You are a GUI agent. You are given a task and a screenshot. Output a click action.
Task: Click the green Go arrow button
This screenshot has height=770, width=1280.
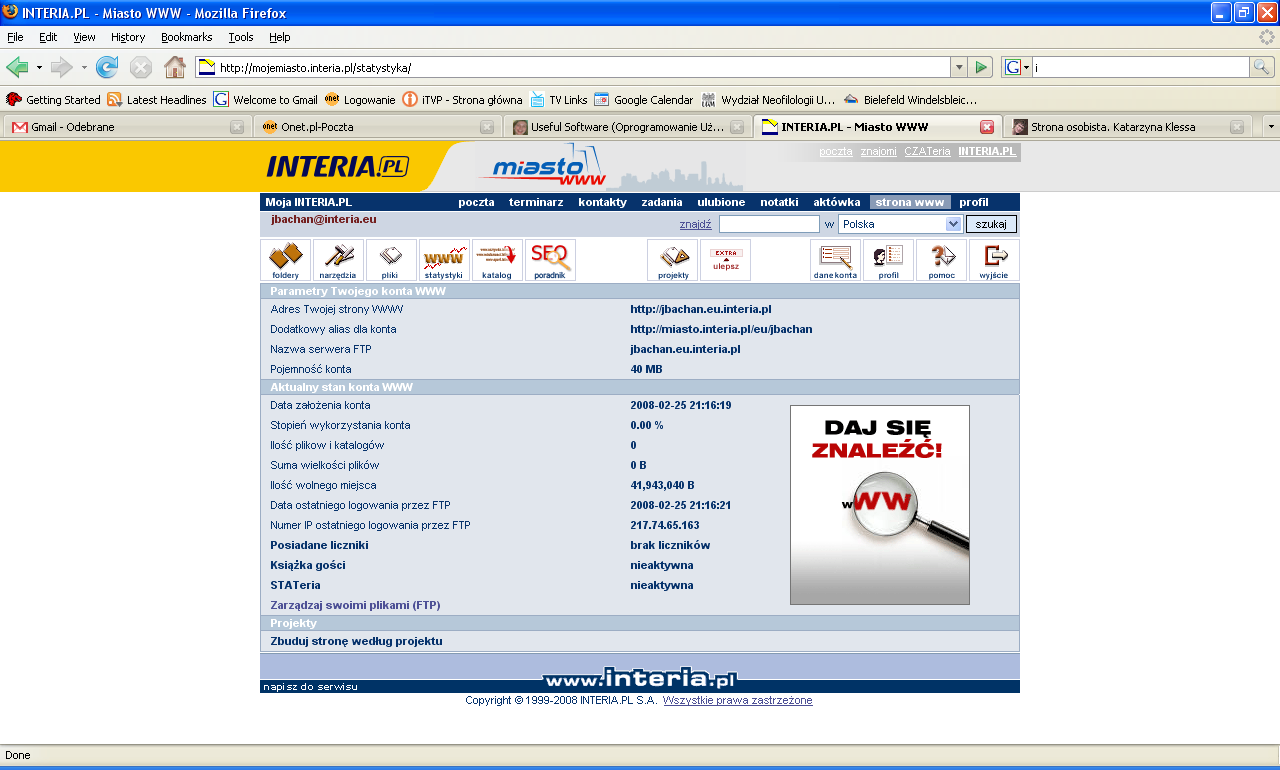(x=981, y=67)
